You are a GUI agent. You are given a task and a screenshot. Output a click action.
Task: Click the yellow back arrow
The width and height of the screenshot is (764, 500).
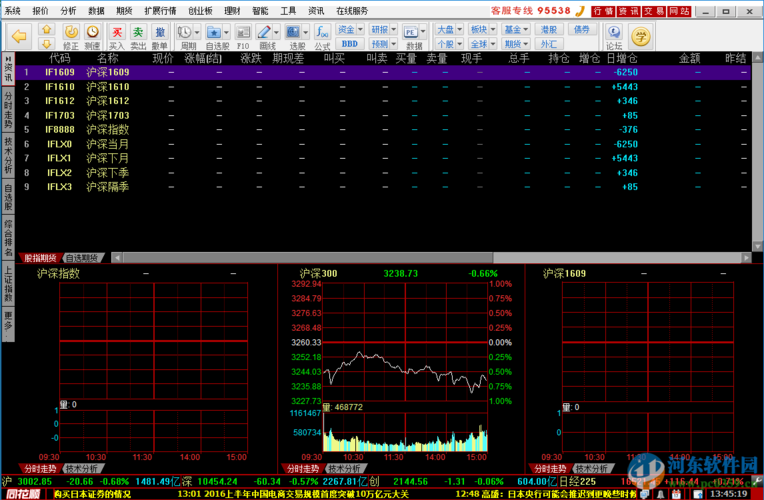[19, 36]
